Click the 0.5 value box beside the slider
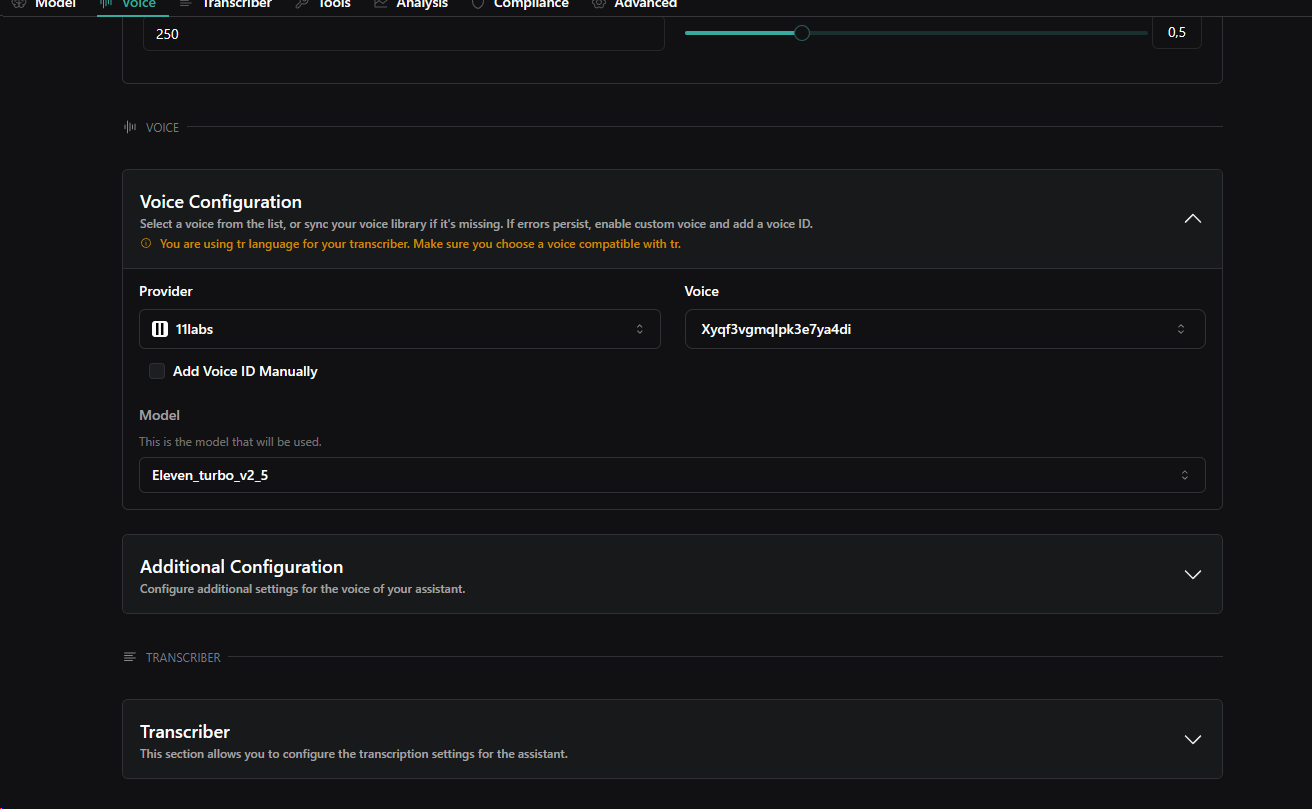 [x=1177, y=33]
